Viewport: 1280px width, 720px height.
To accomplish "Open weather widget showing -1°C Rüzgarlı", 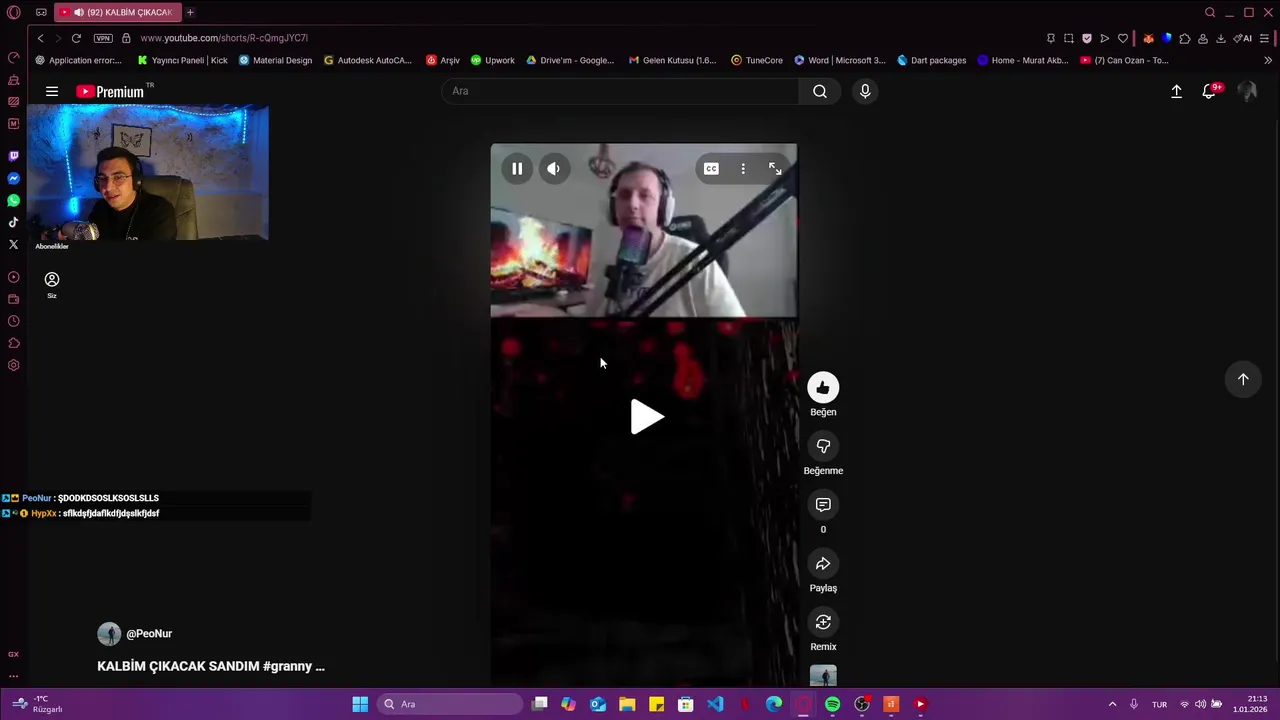I will [x=38, y=704].
